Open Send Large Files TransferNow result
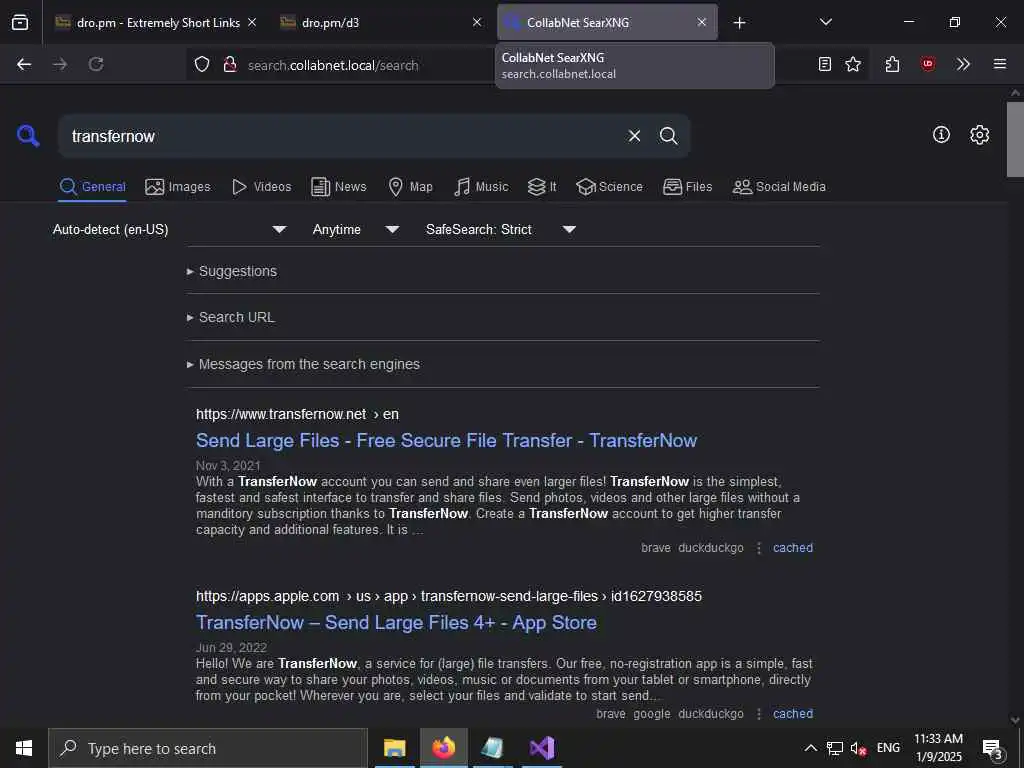 point(447,440)
